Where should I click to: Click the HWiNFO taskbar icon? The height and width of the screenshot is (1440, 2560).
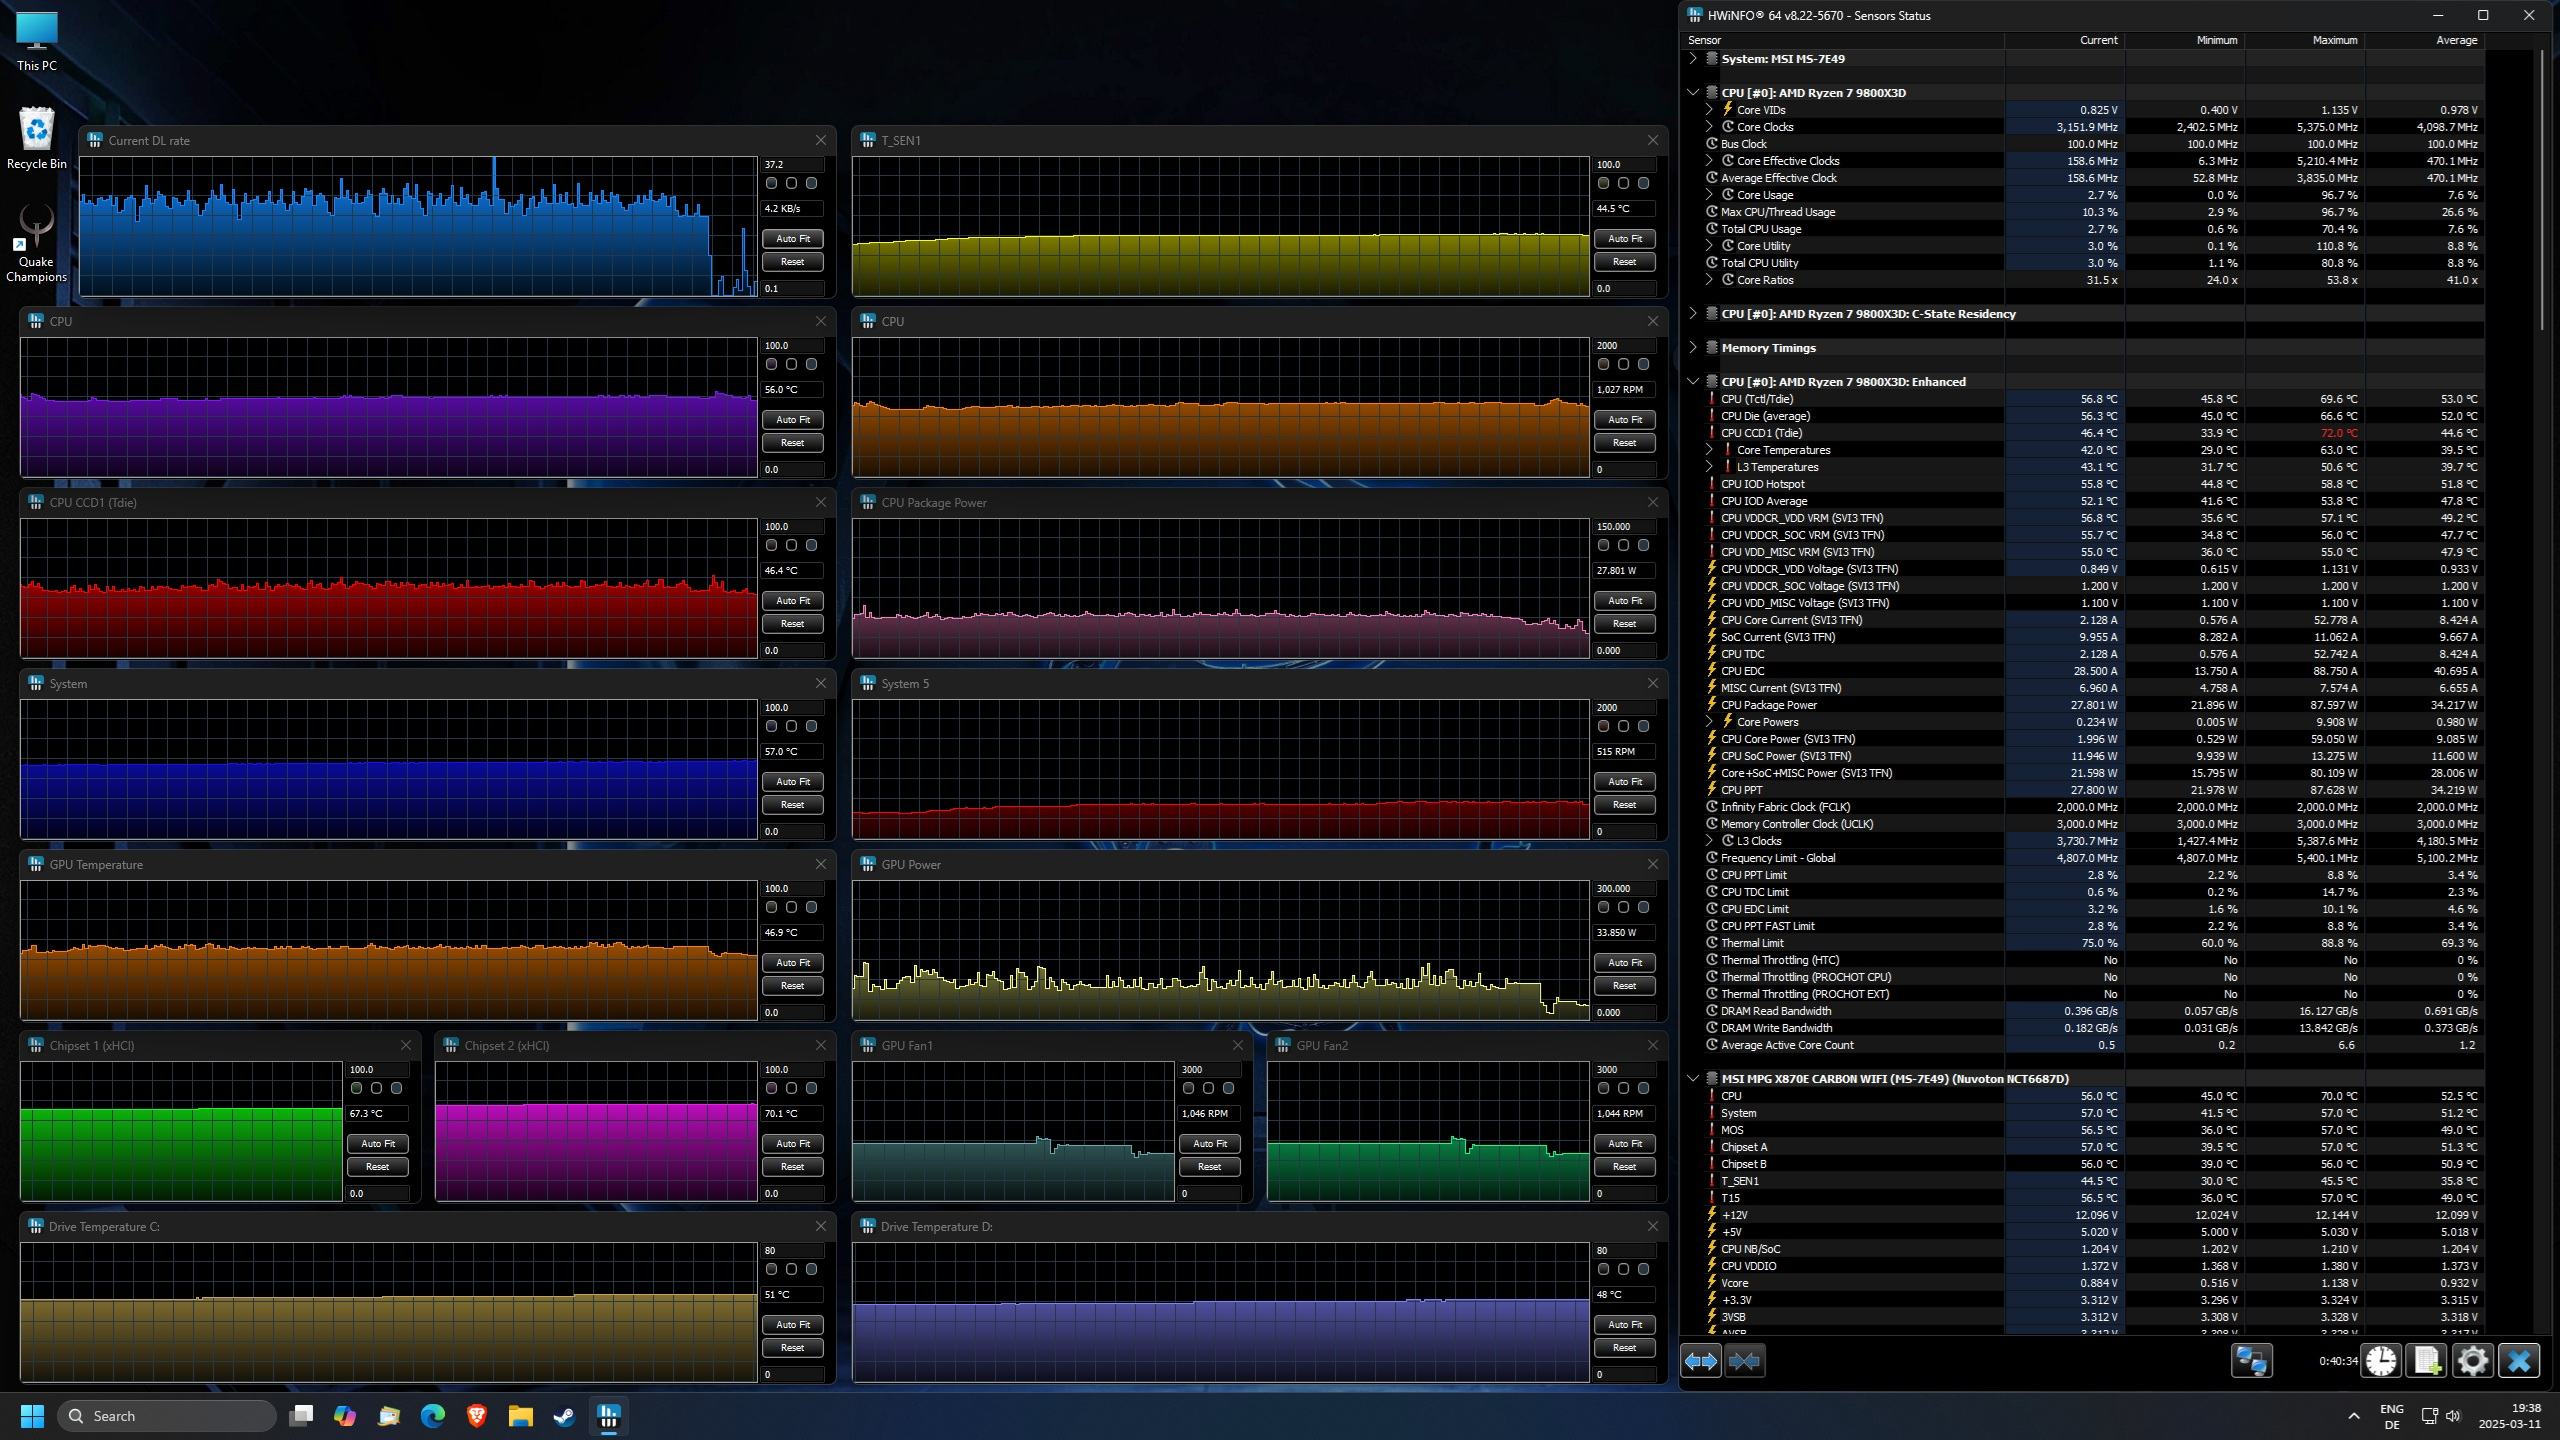point(608,1416)
